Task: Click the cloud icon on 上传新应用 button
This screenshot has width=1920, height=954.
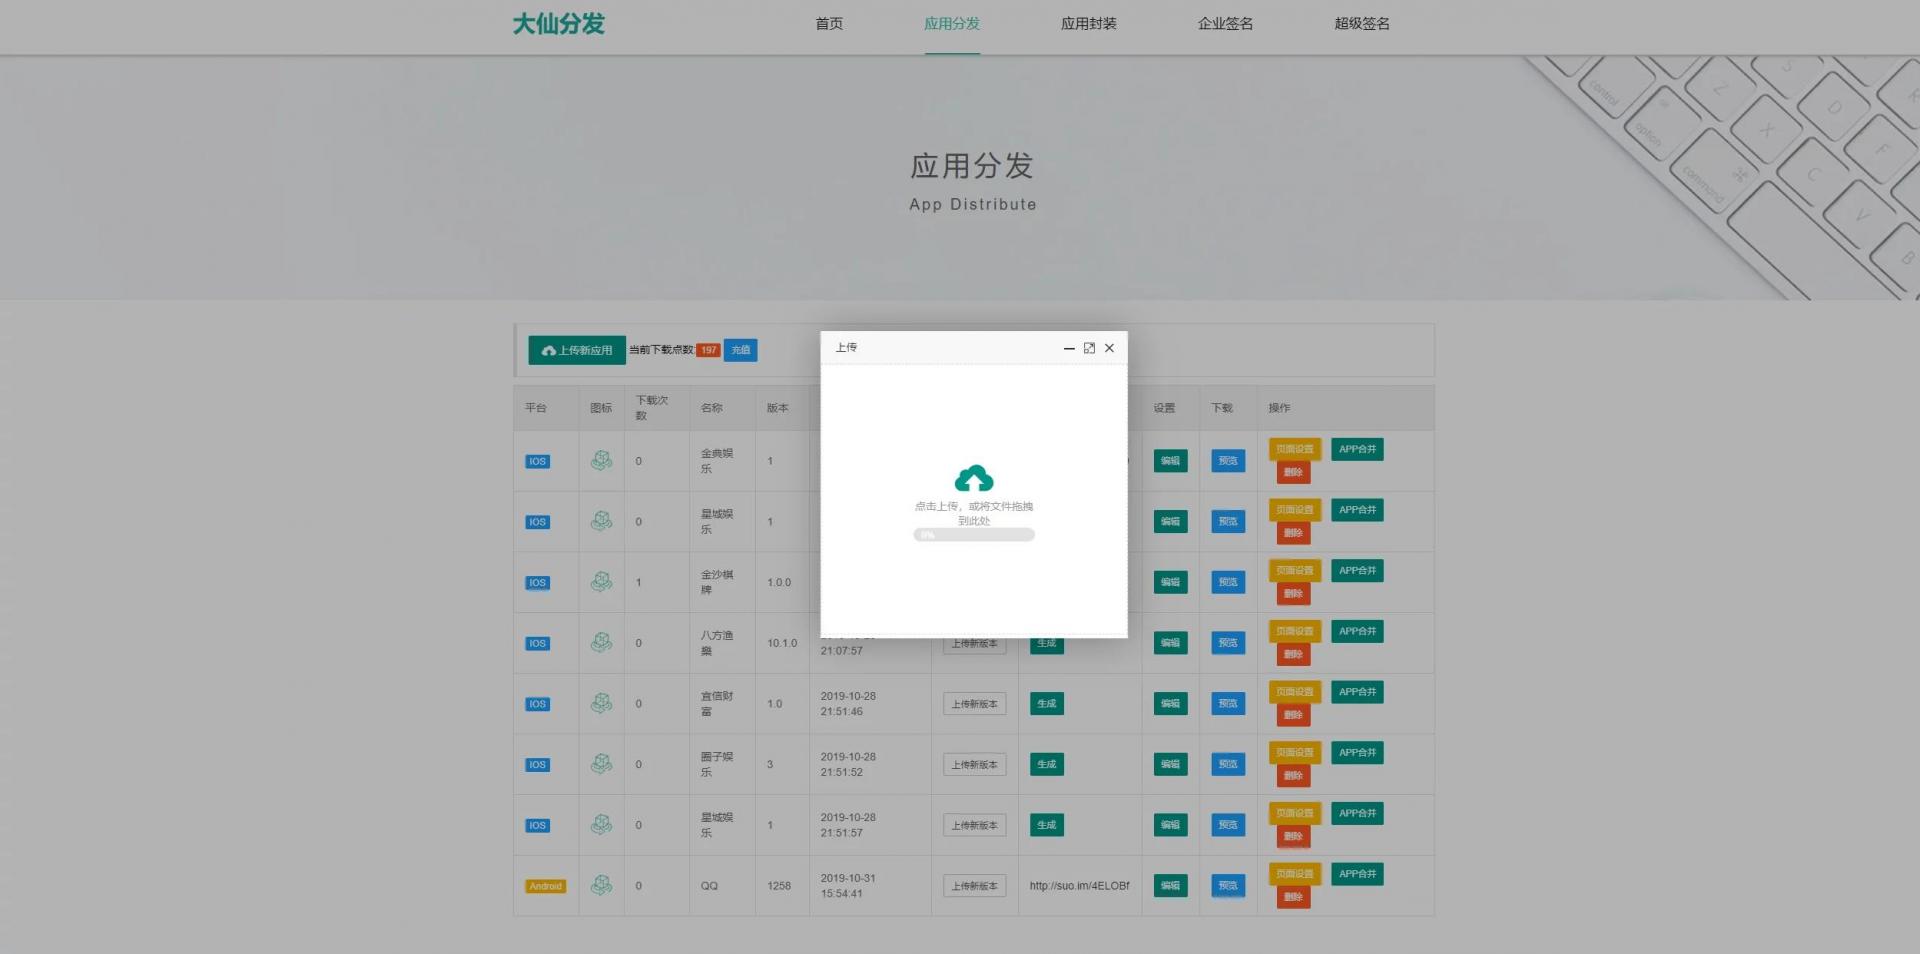Action: pyautogui.click(x=549, y=350)
